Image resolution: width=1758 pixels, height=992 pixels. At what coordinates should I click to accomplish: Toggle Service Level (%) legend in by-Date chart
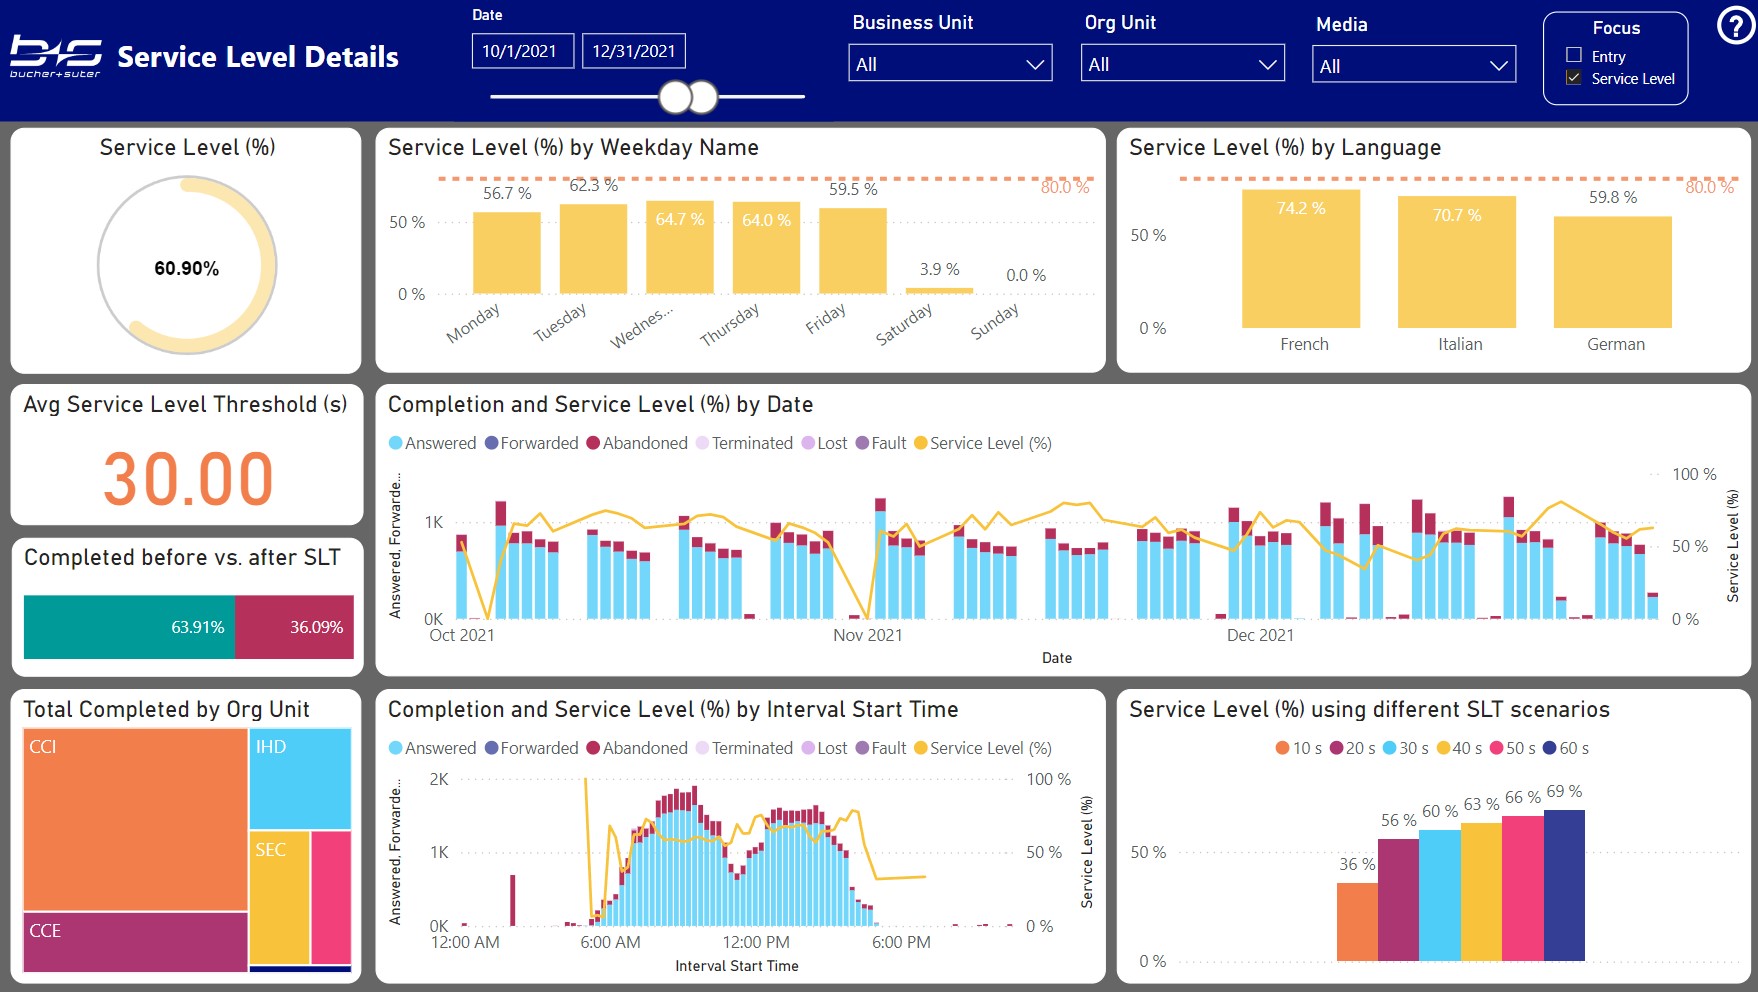coord(983,443)
